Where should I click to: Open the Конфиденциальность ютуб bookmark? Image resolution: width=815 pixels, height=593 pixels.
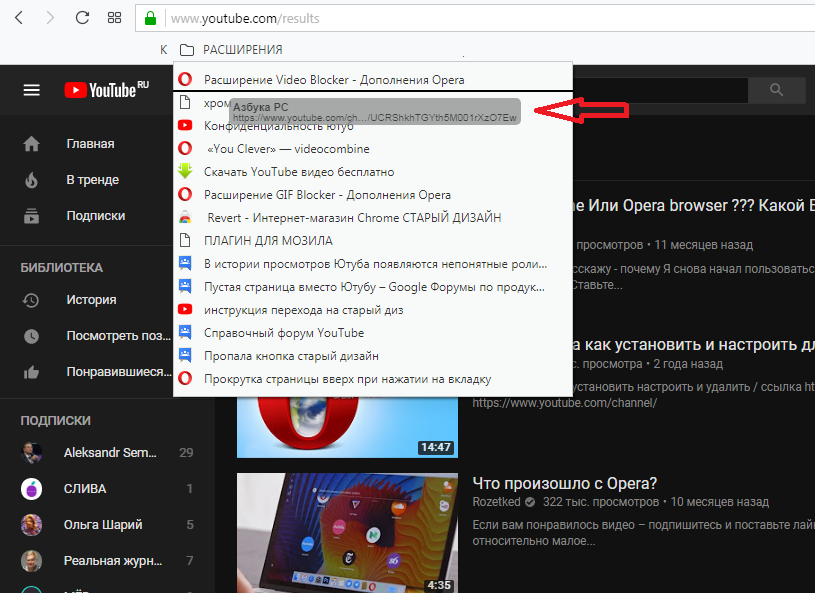pos(373,126)
